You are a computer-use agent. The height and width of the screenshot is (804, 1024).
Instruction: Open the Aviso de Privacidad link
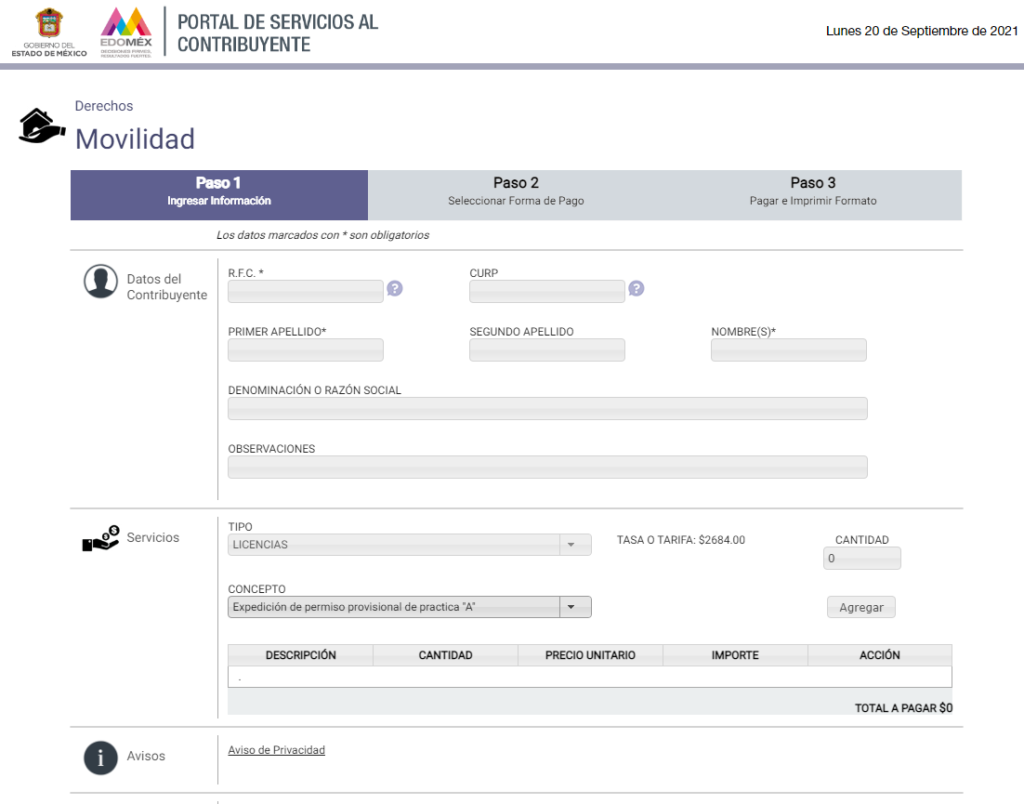coord(276,750)
